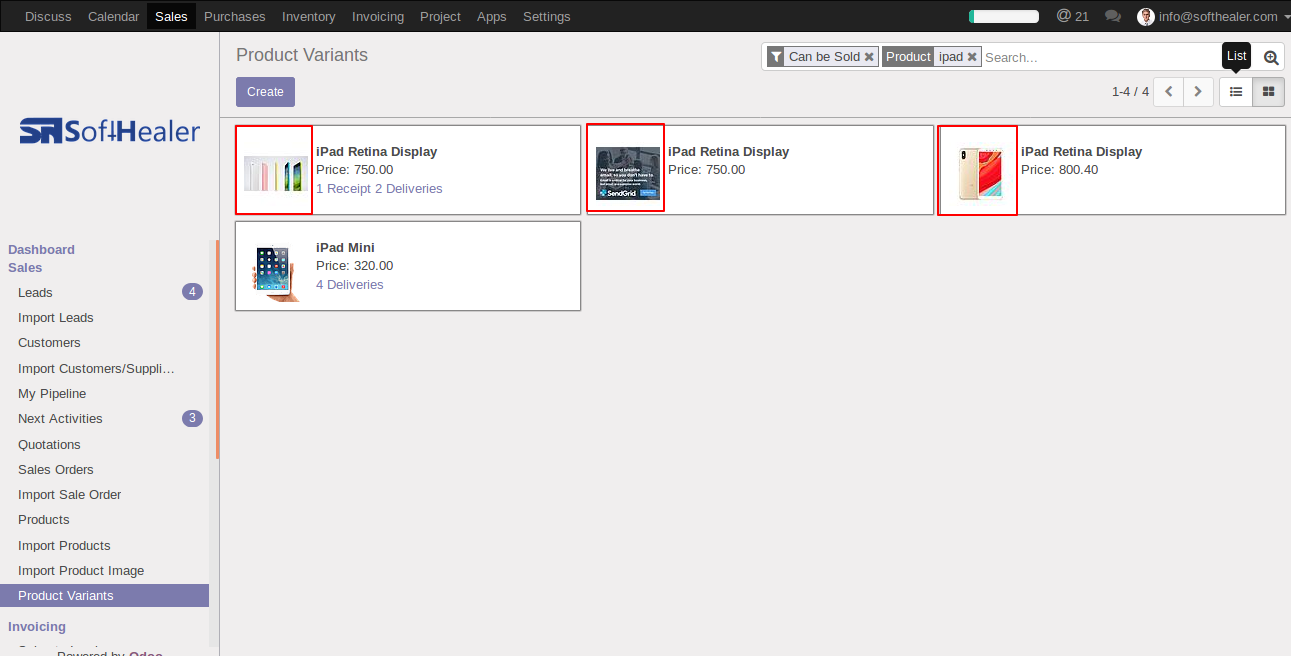Click the filter funnel icon
This screenshot has height=656, width=1291.
click(x=776, y=57)
